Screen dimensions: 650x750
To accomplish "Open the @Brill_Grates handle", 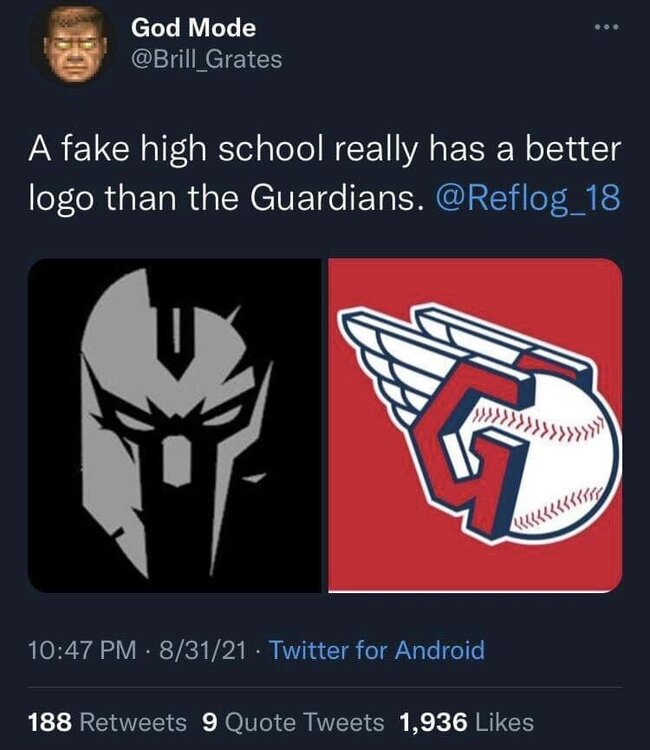I will [207, 60].
